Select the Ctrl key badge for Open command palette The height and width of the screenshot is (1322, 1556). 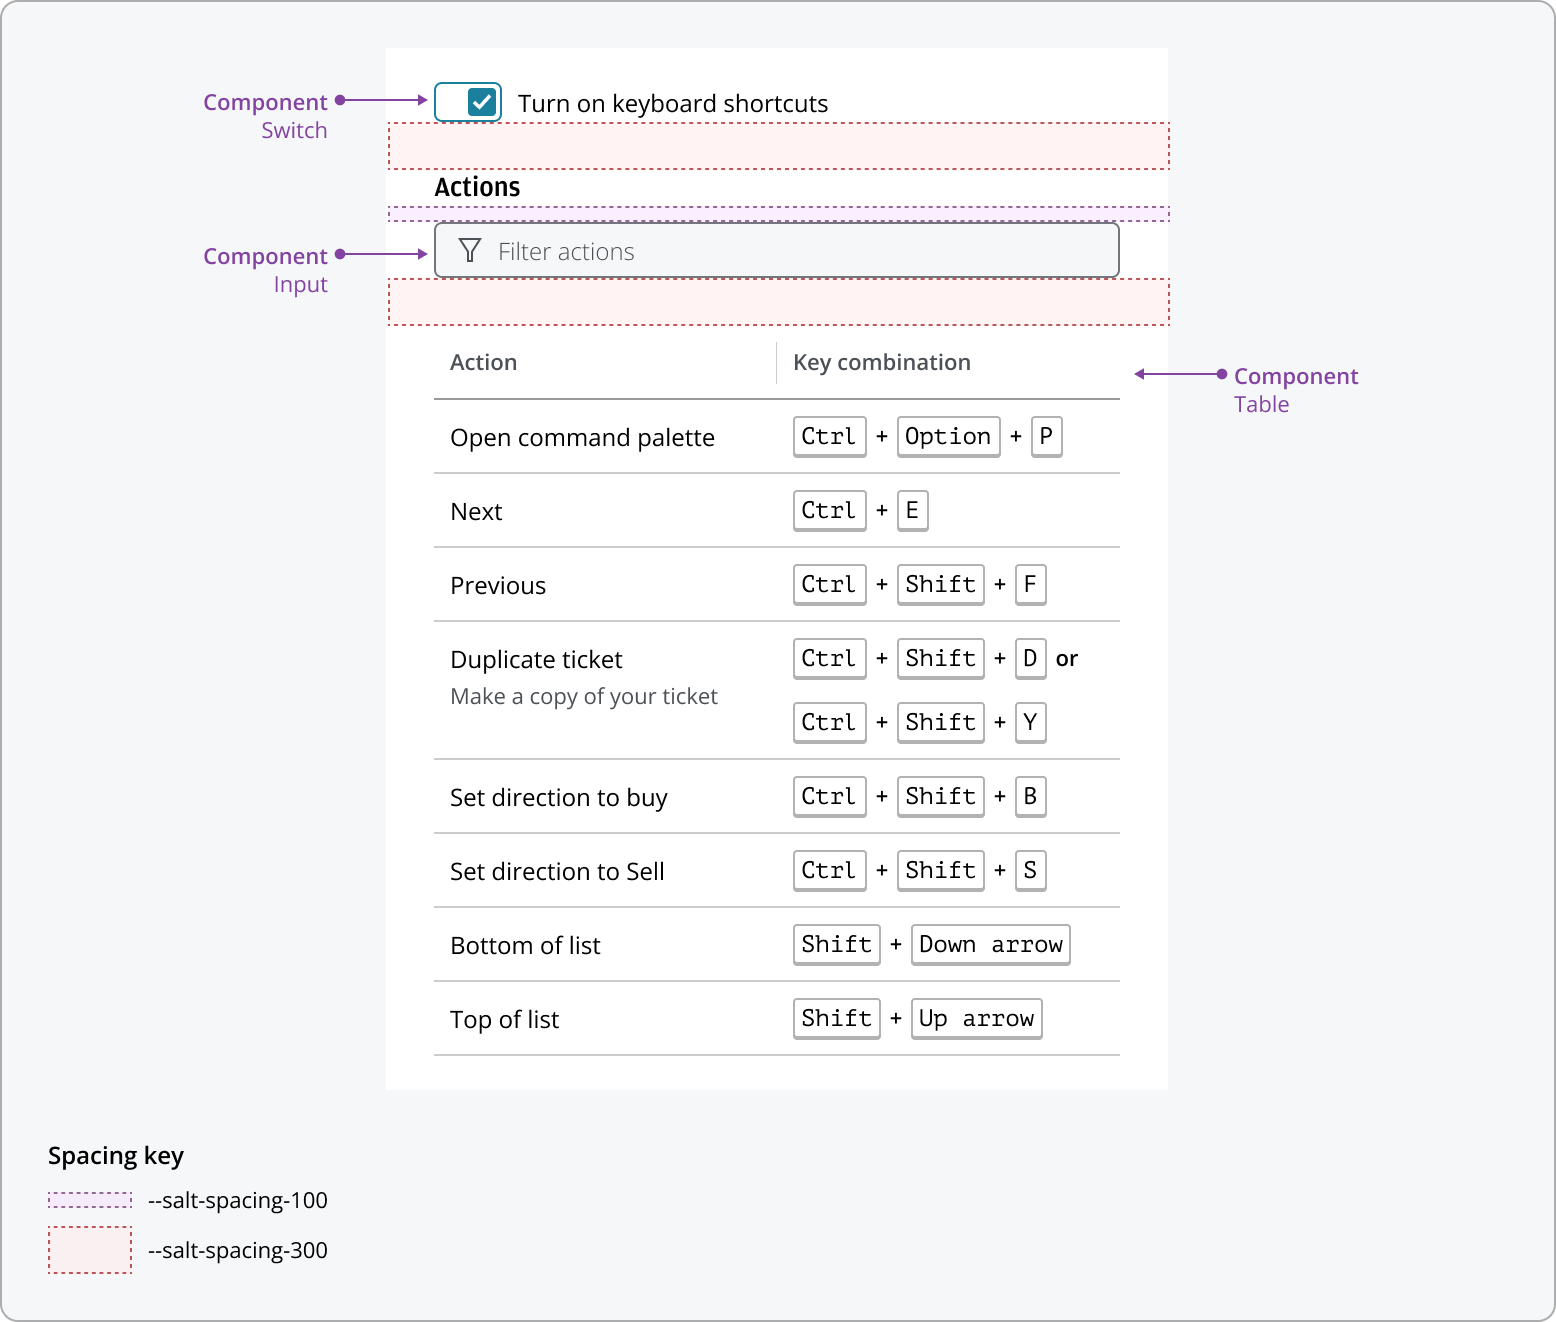tap(829, 436)
